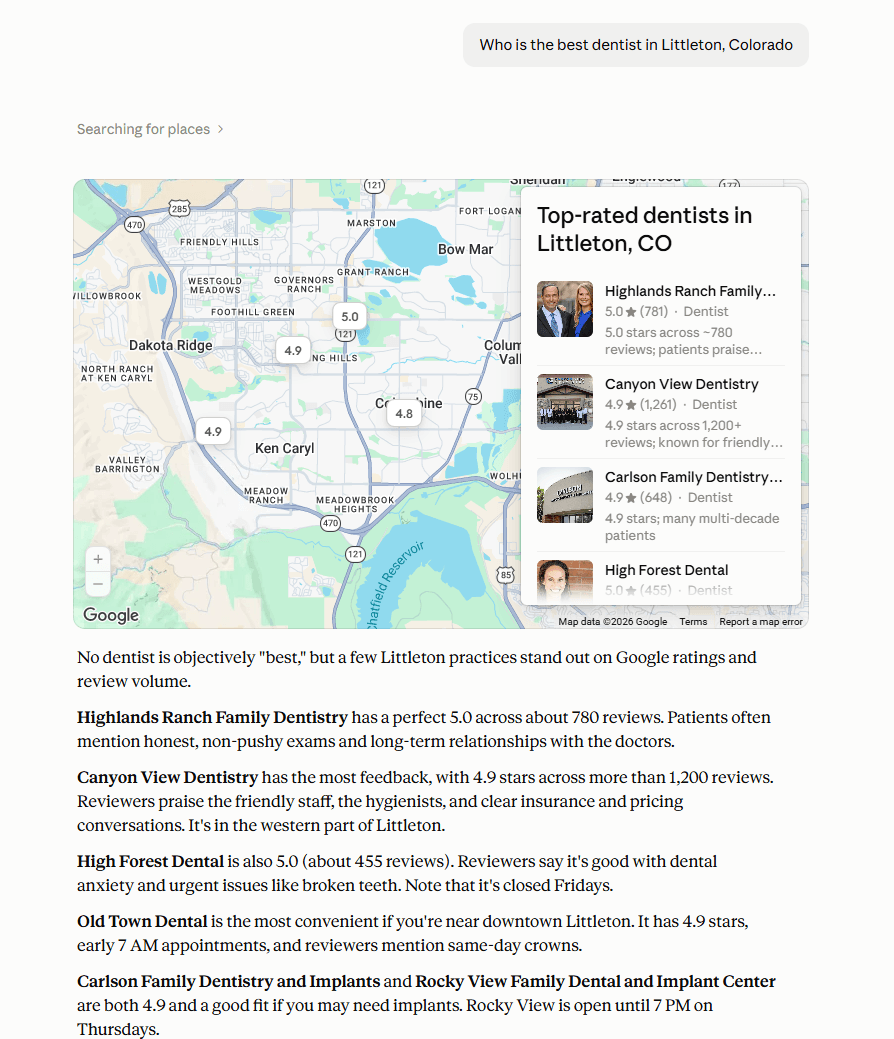Click bold Rocky View Family Dental text
Screen dimensions: 894x1039
(595, 981)
